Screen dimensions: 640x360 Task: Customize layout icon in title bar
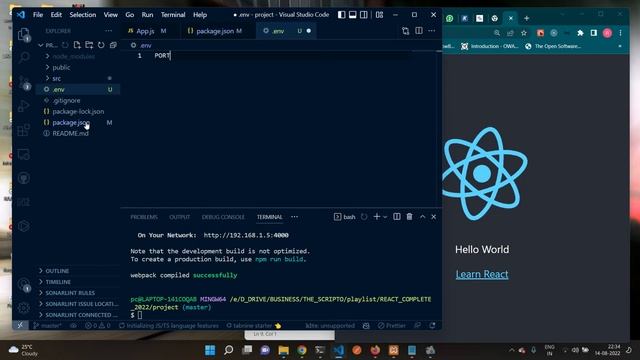pos(380,15)
